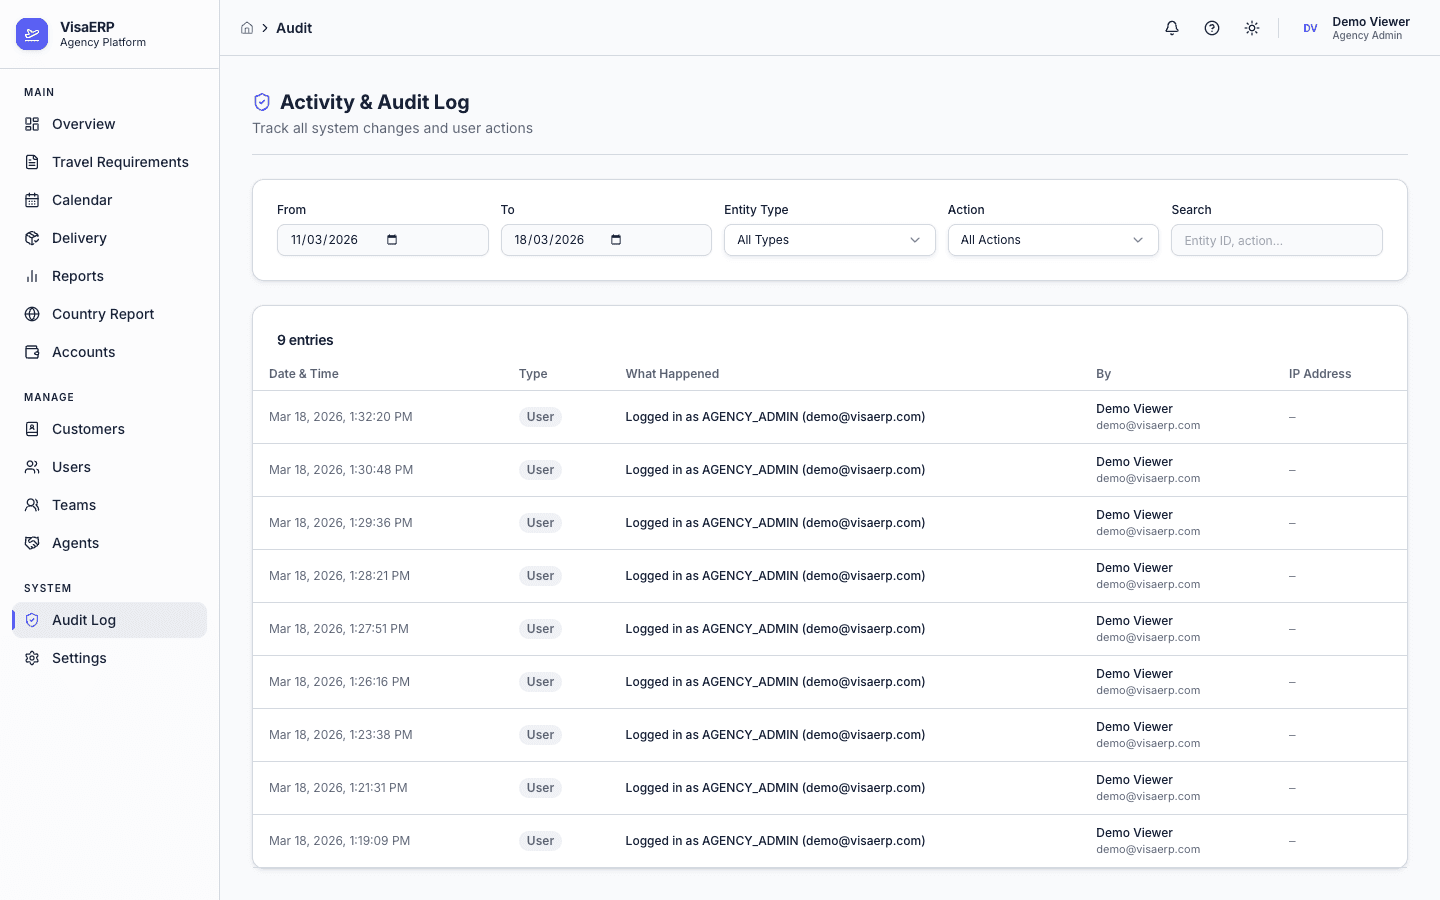Toggle the light/dark theme sun icon
Image resolution: width=1440 pixels, height=900 pixels.
coord(1251,28)
